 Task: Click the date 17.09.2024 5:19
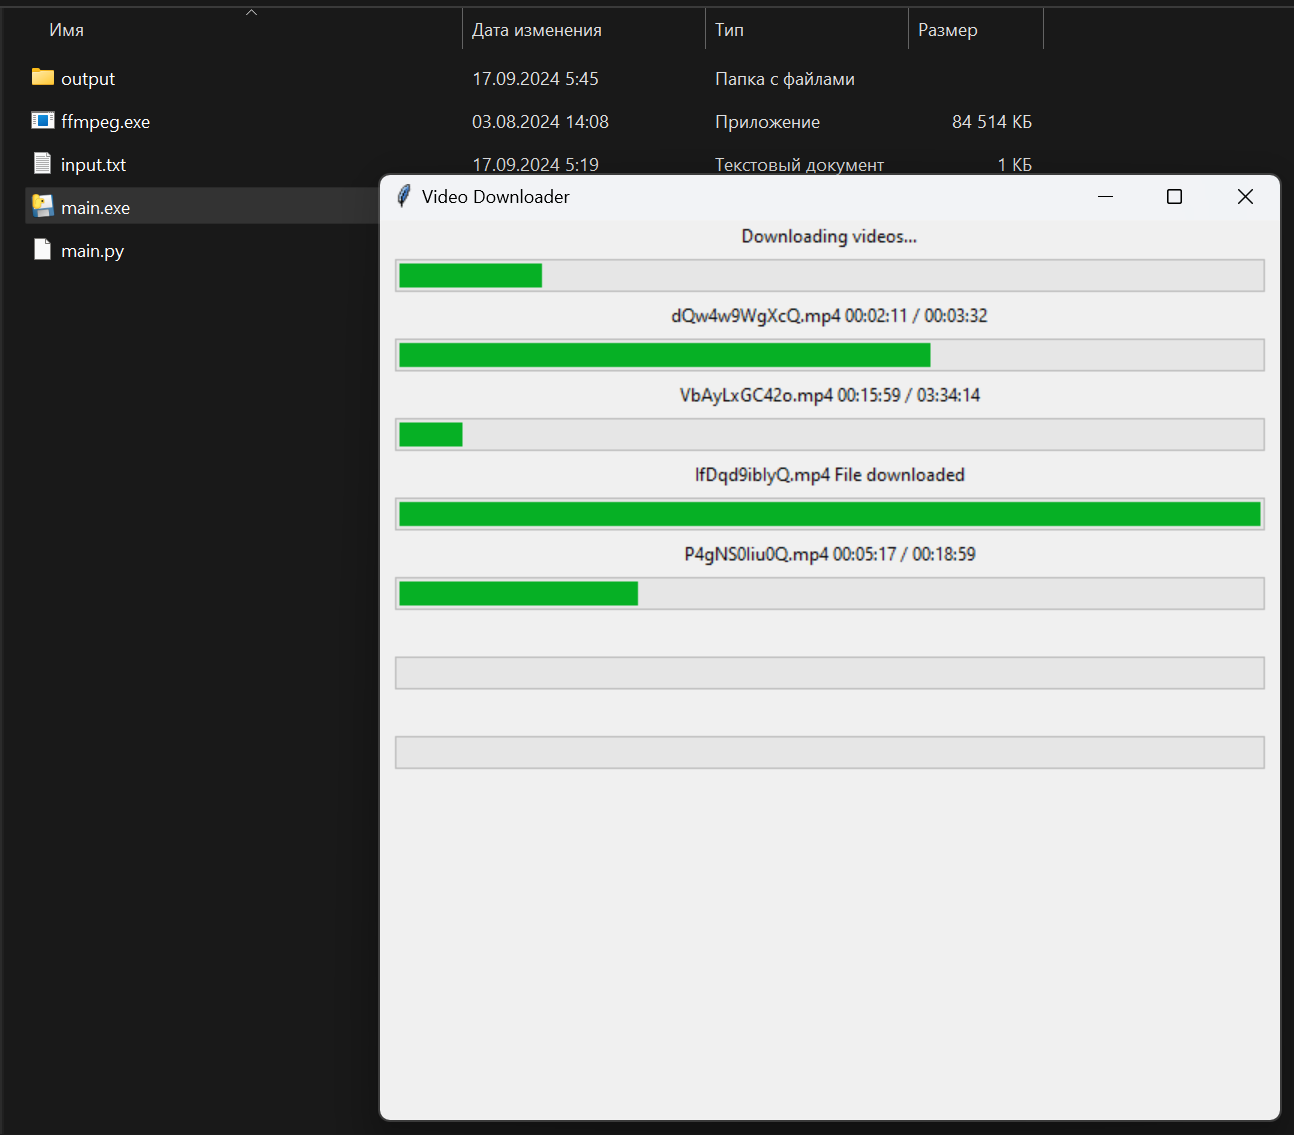(x=535, y=164)
